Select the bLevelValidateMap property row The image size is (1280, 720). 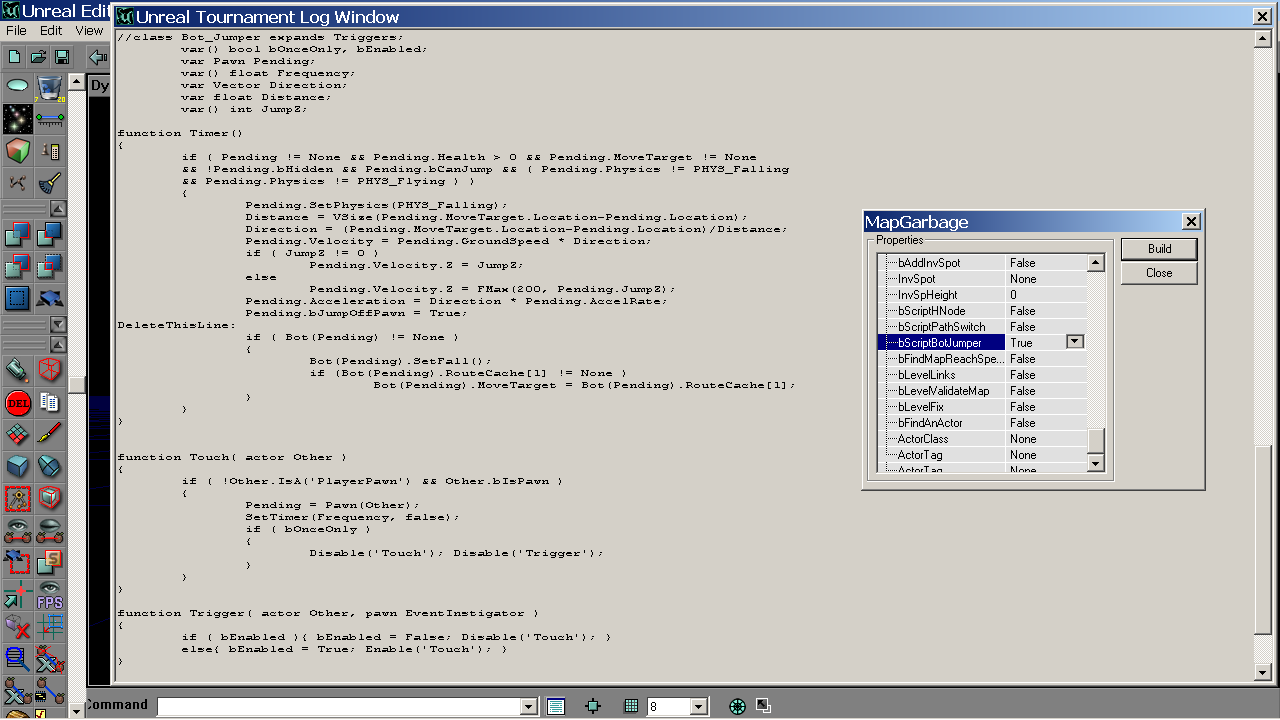pos(982,391)
